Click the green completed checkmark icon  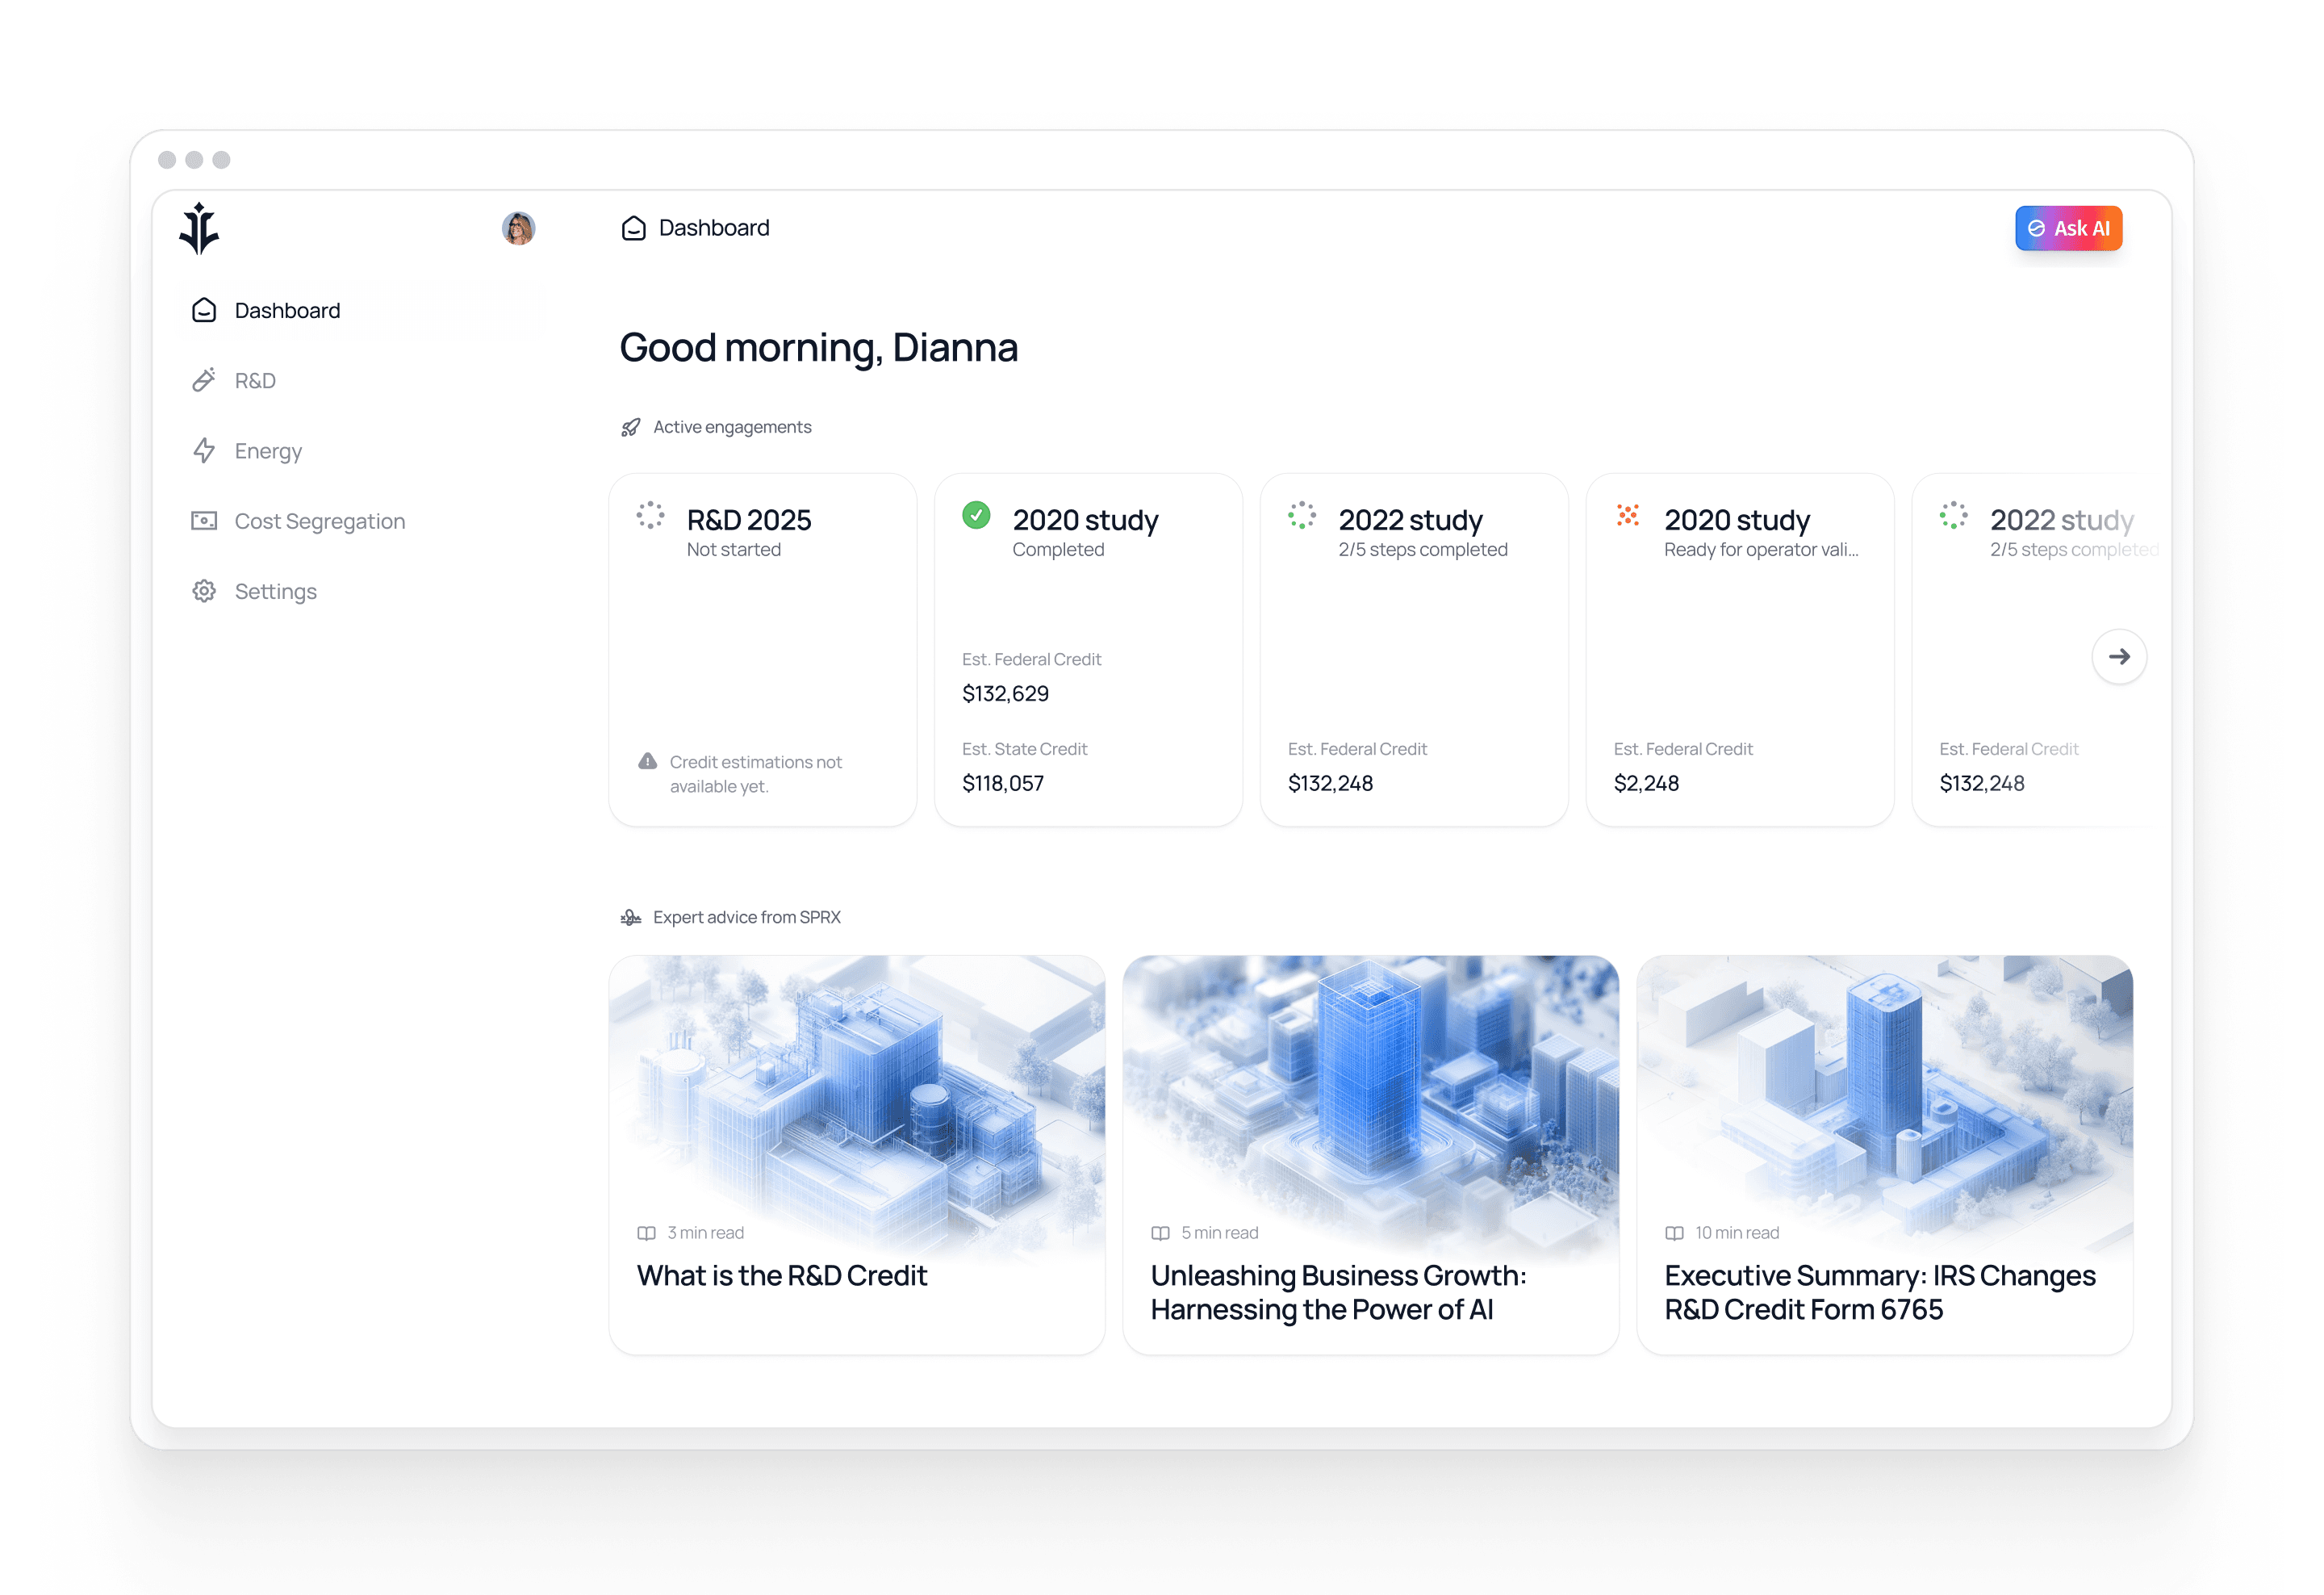tap(976, 515)
